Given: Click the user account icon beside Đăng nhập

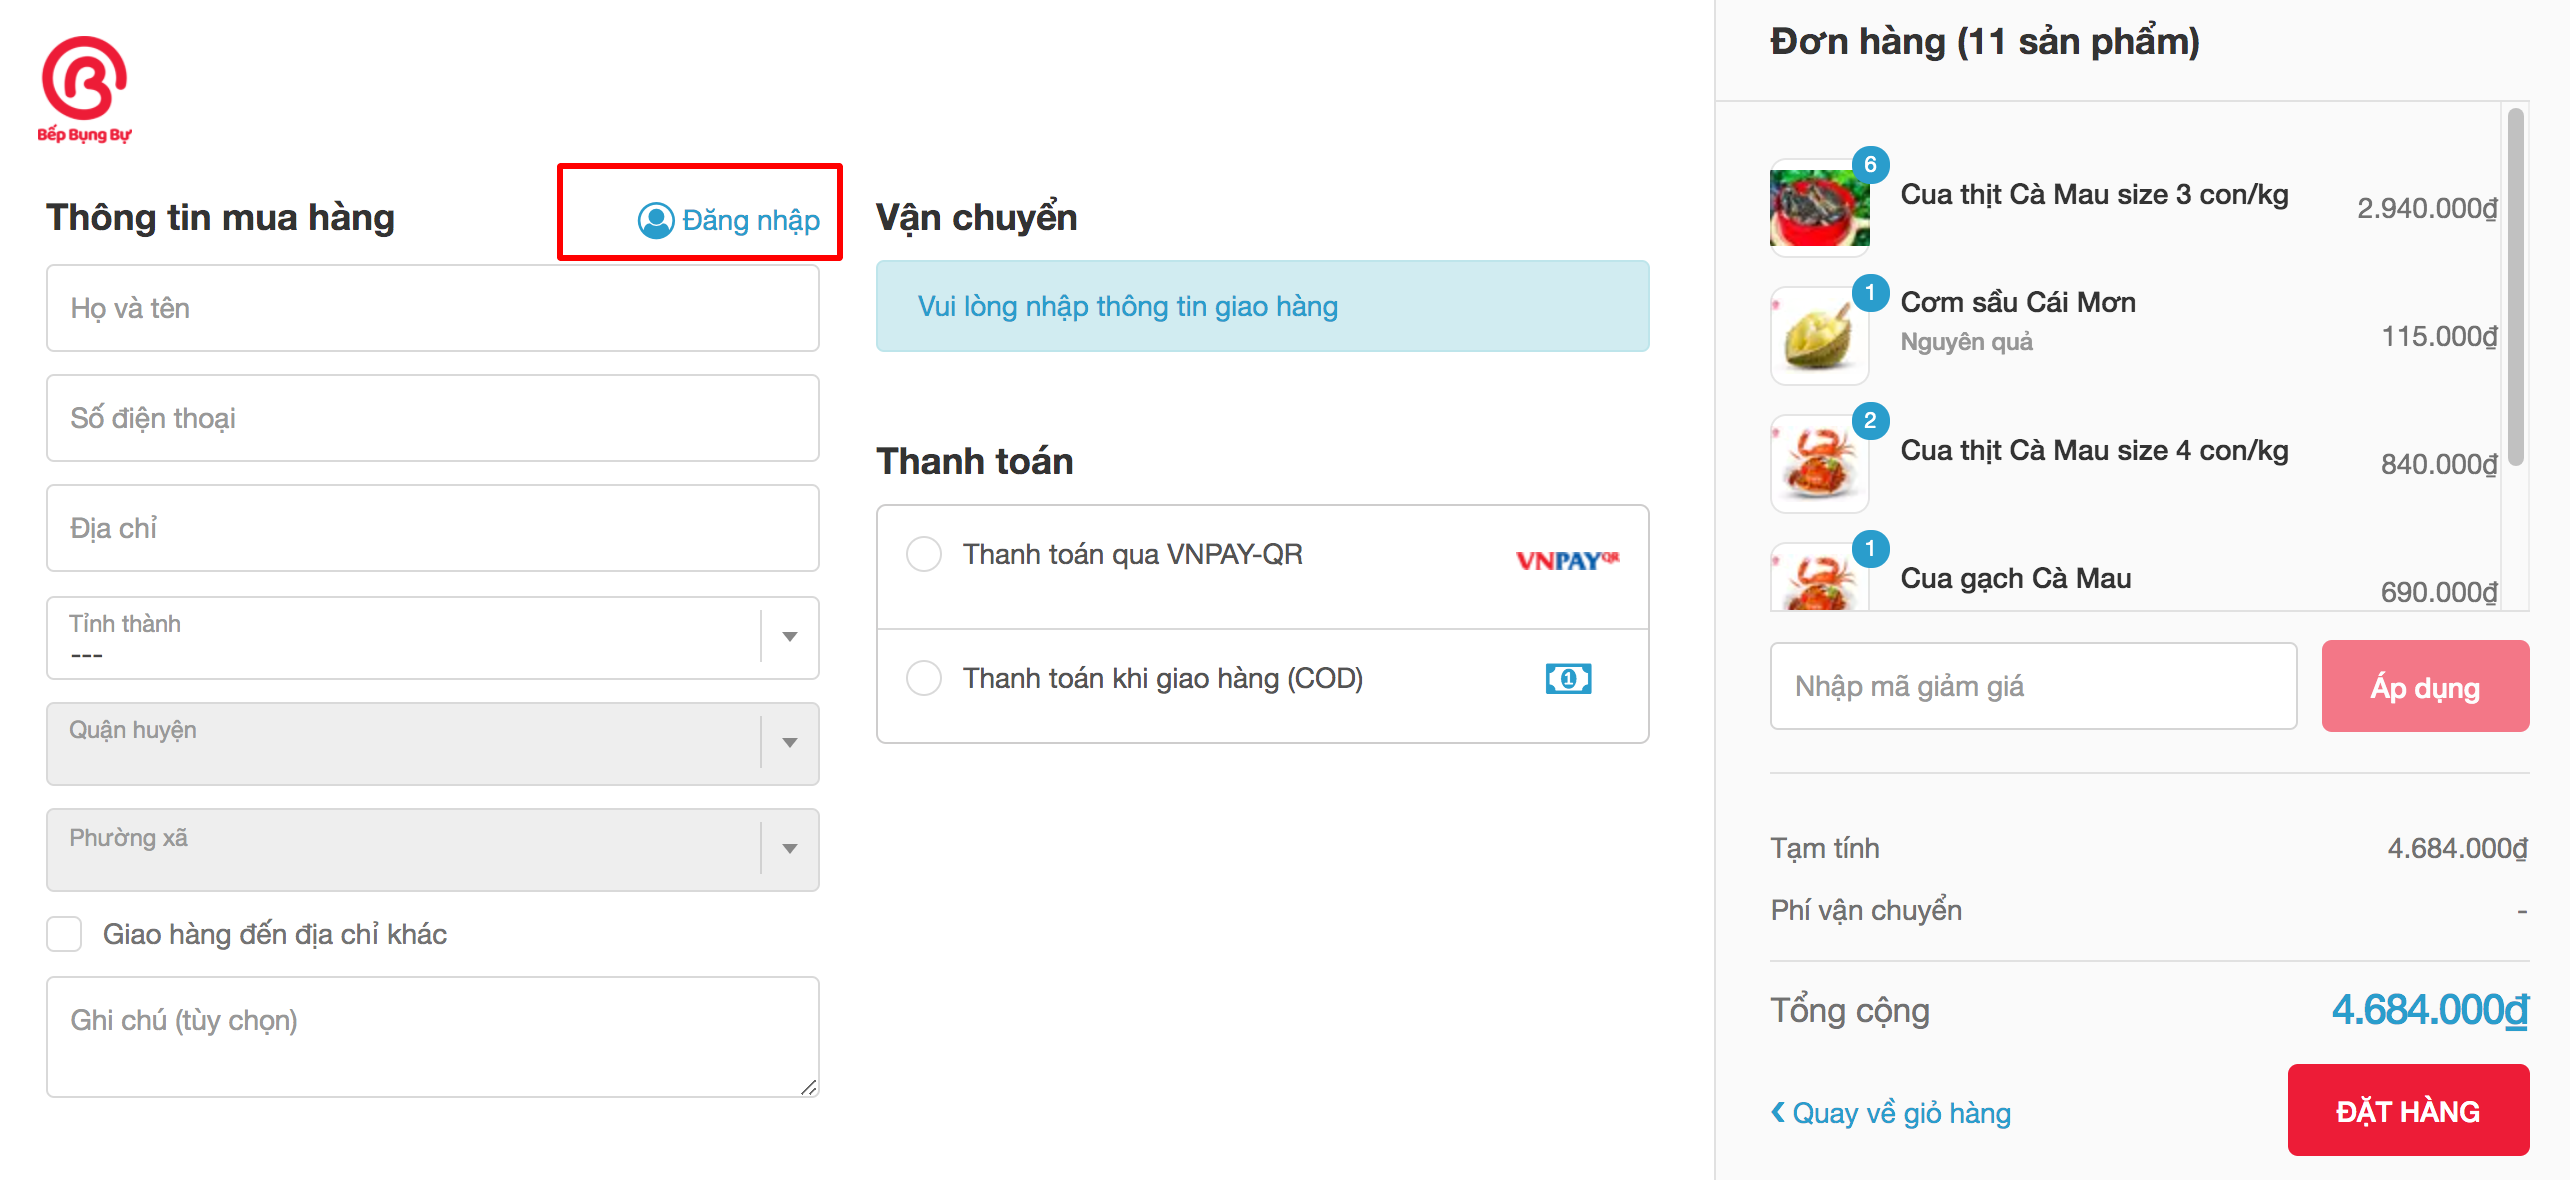Looking at the screenshot, I should pyautogui.click(x=656, y=220).
